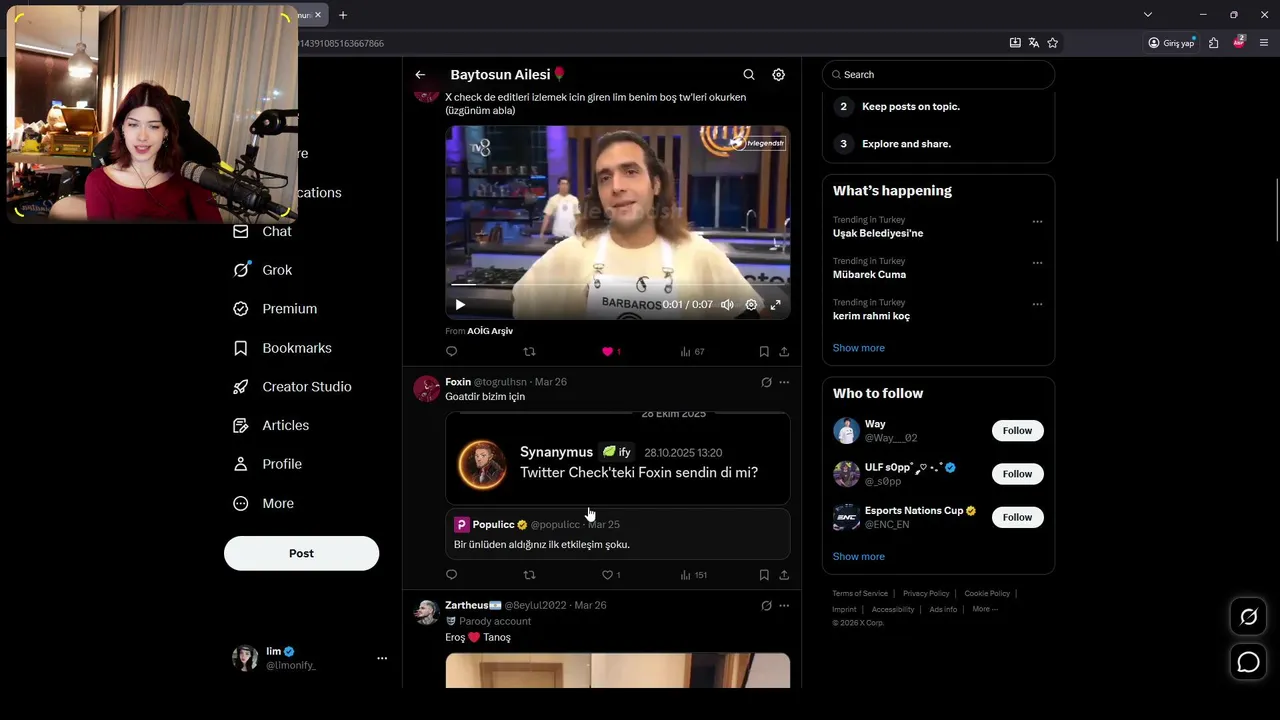Open Profile in the sidebar
1280x720 pixels.
tap(267, 464)
